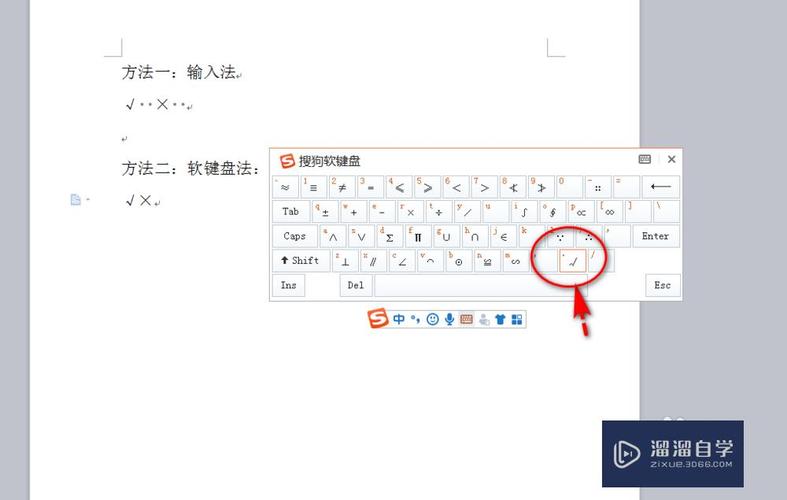Toggle punctuation mode on Sogou toolbar
The width and height of the screenshot is (787, 500).
(x=416, y=319)
